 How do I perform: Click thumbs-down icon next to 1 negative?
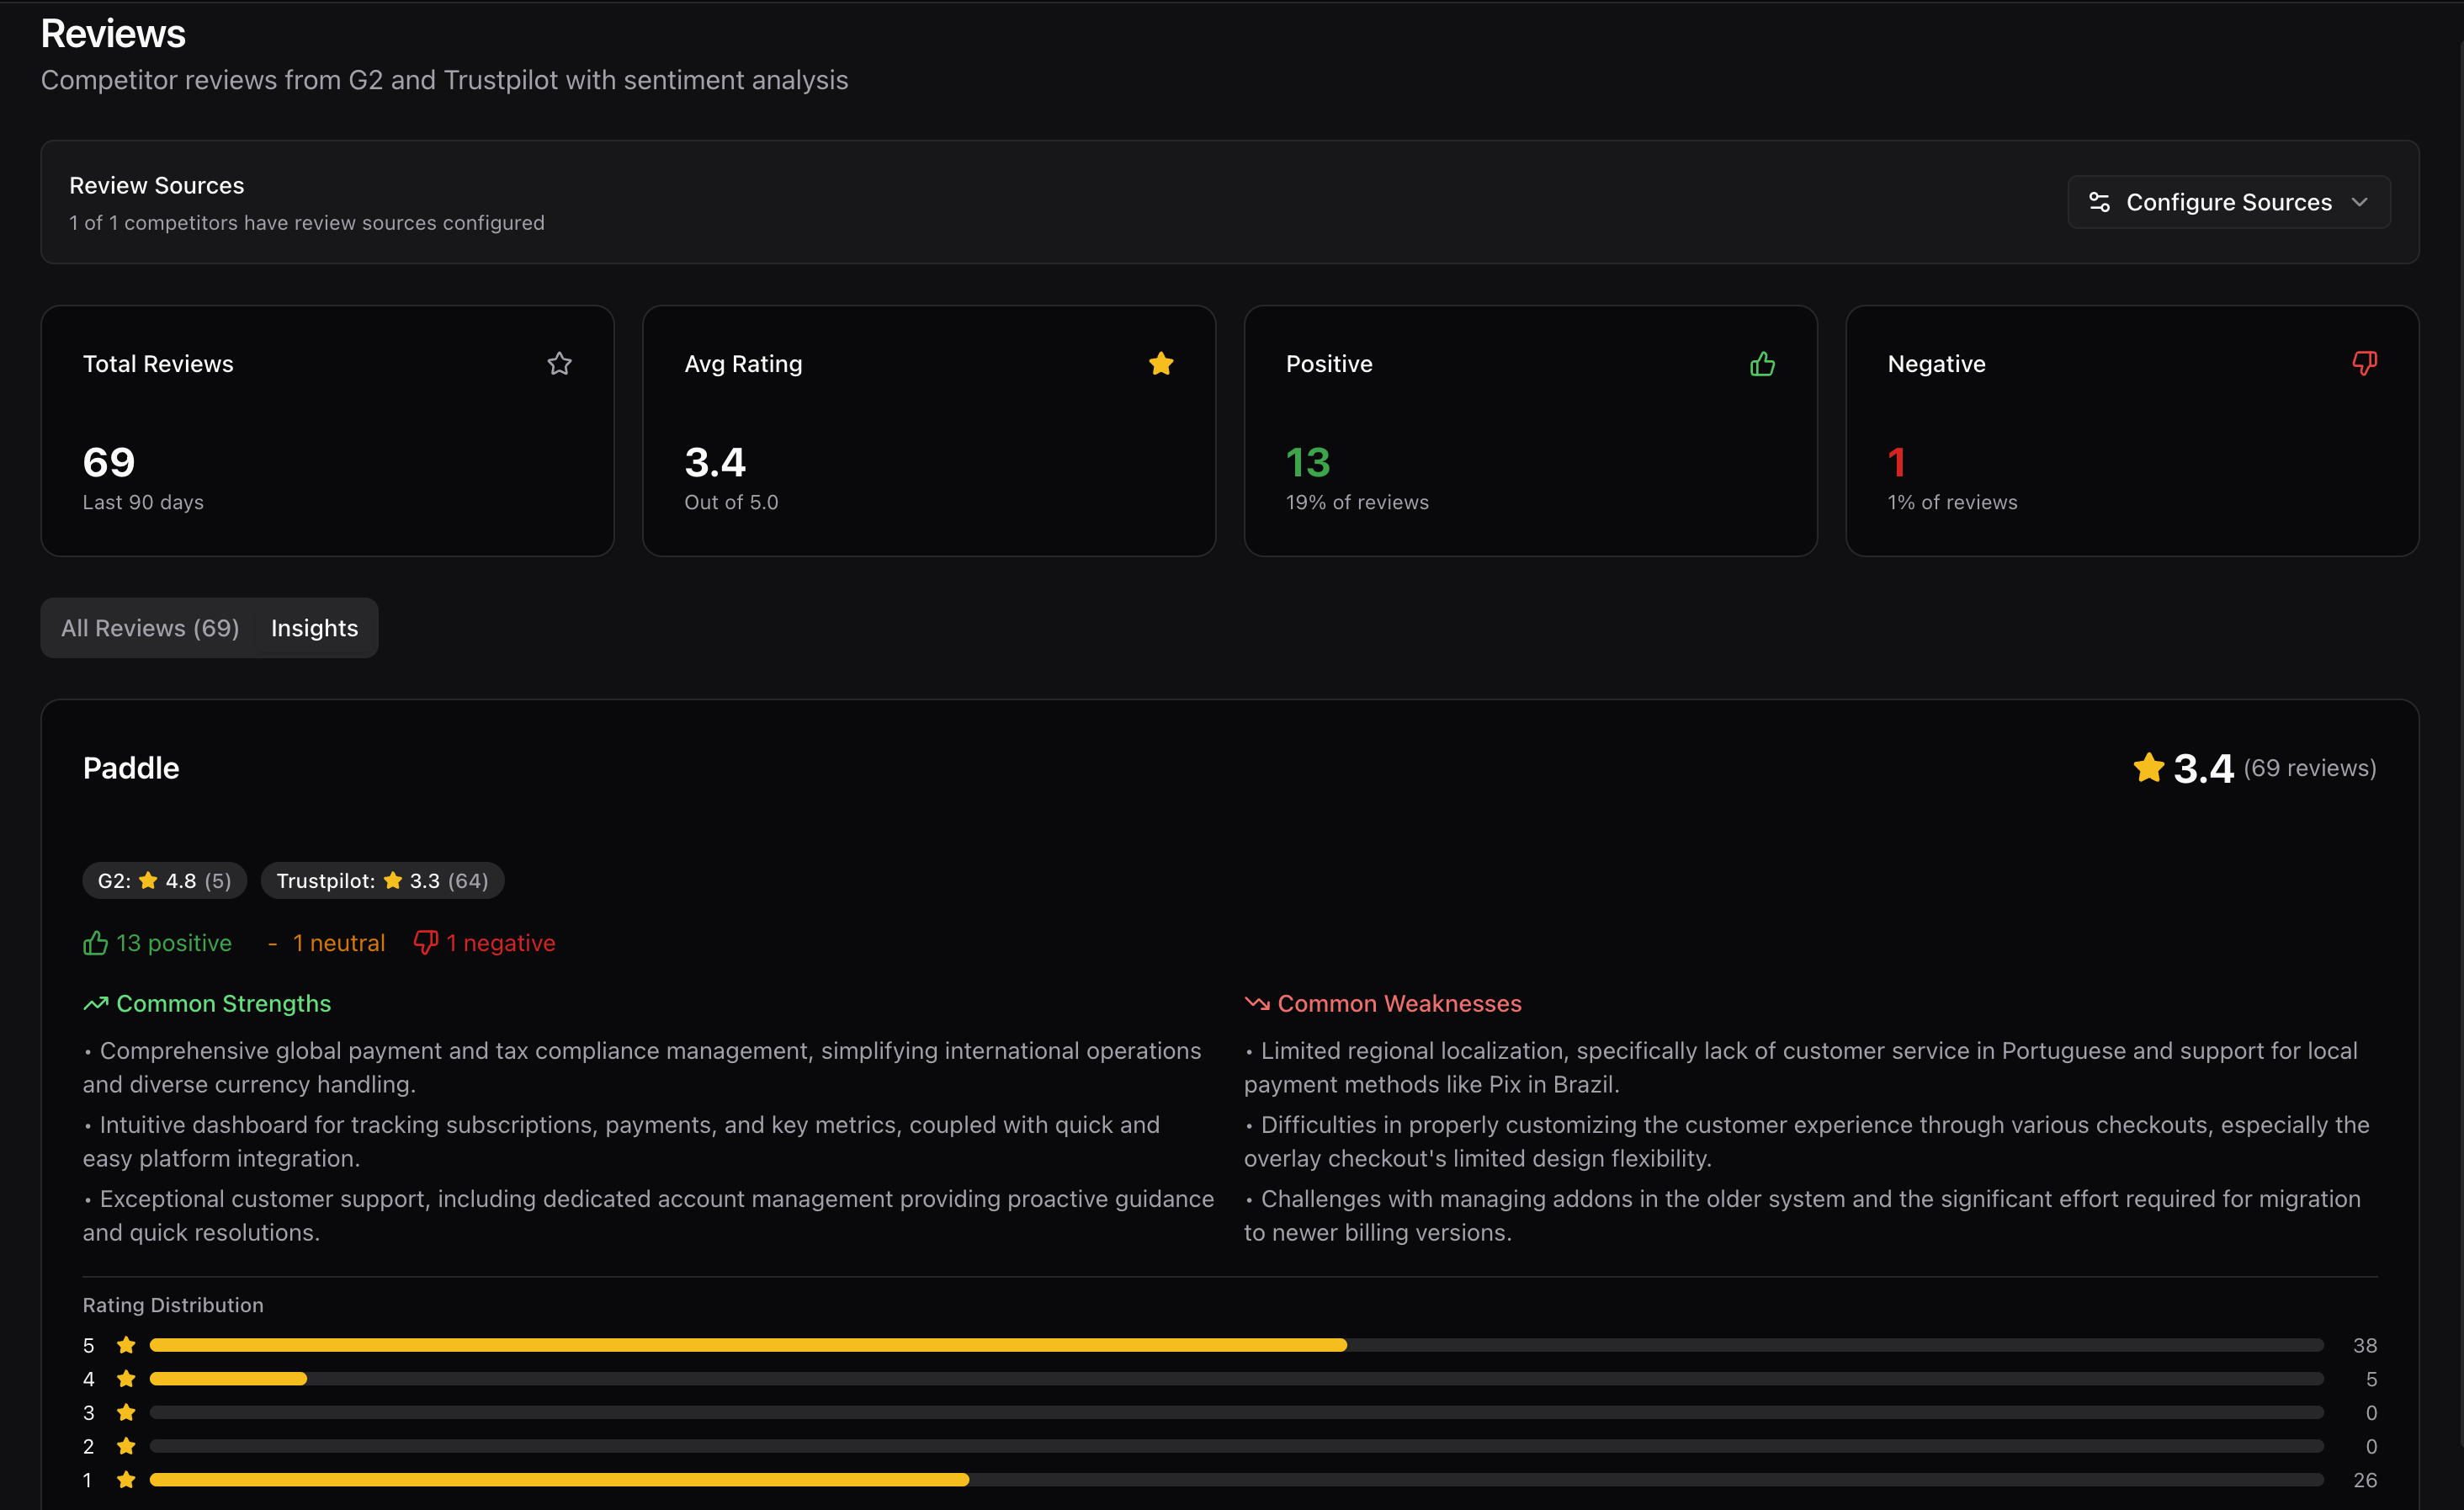(426, 943)
